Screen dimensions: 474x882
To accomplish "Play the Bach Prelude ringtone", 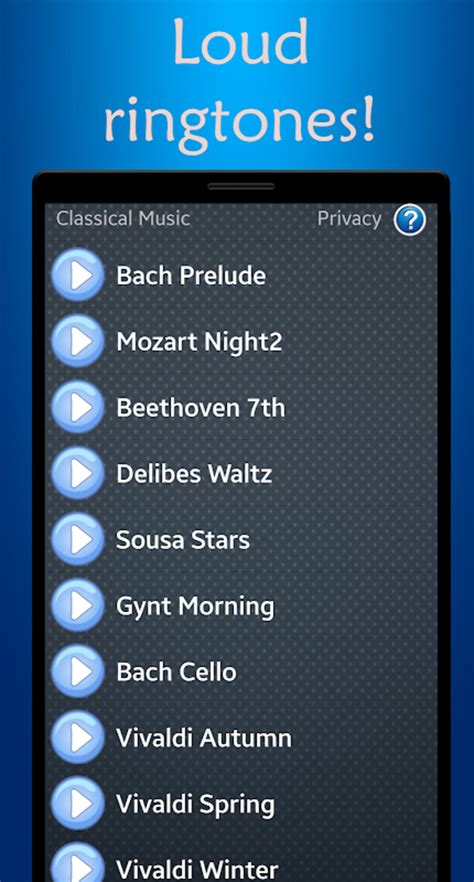I will coord(78,275).
